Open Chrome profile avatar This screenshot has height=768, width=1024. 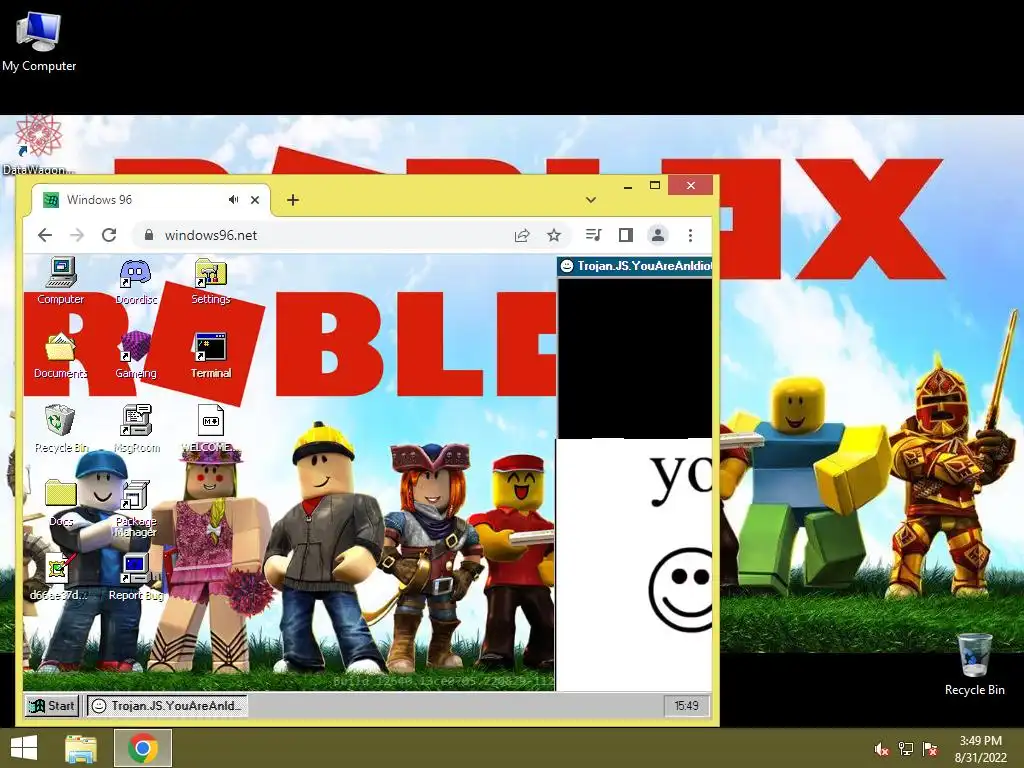(658, 235)
